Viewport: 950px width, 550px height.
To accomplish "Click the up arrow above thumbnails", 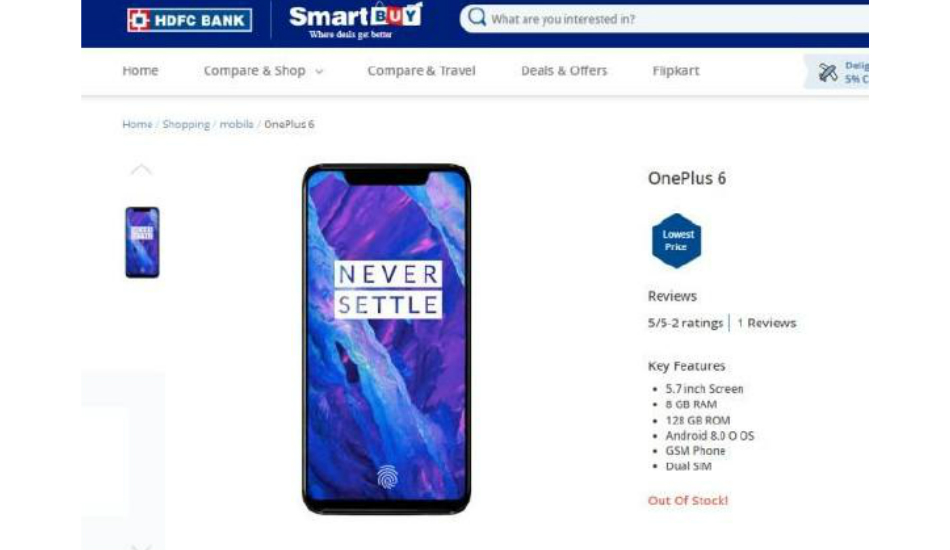I will (141, 170).
